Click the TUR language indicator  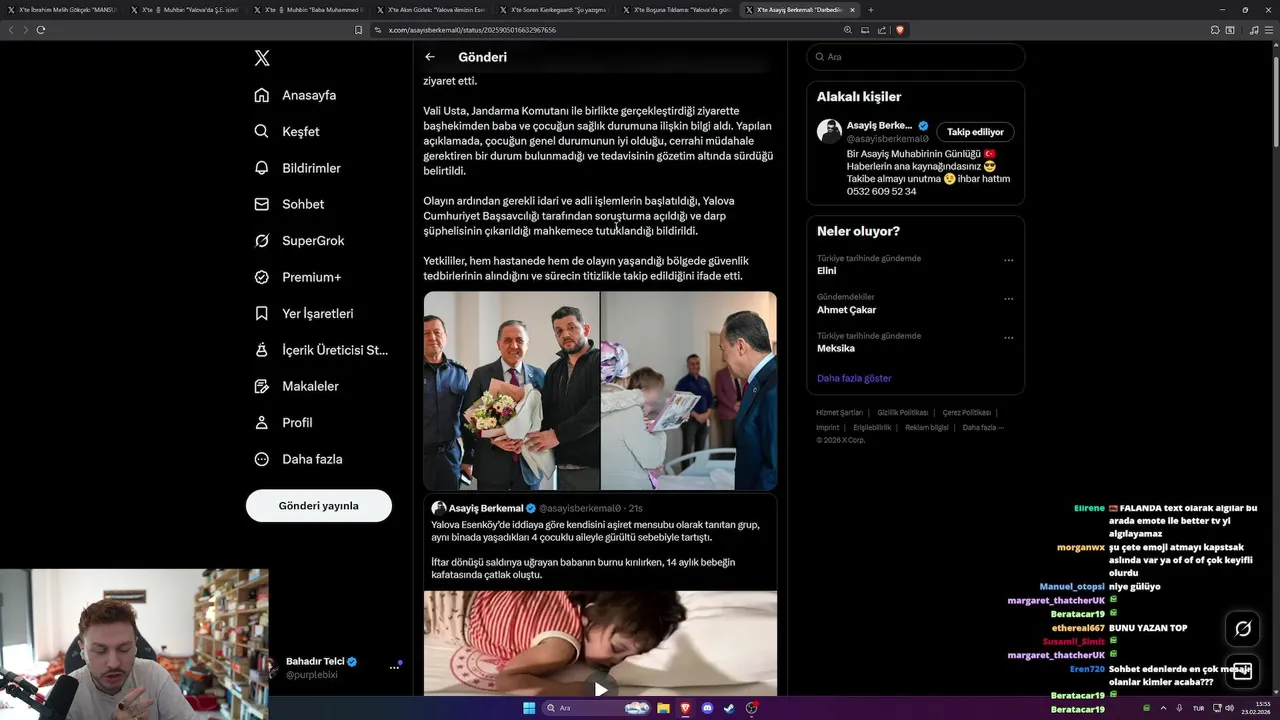click(1198, 708)
